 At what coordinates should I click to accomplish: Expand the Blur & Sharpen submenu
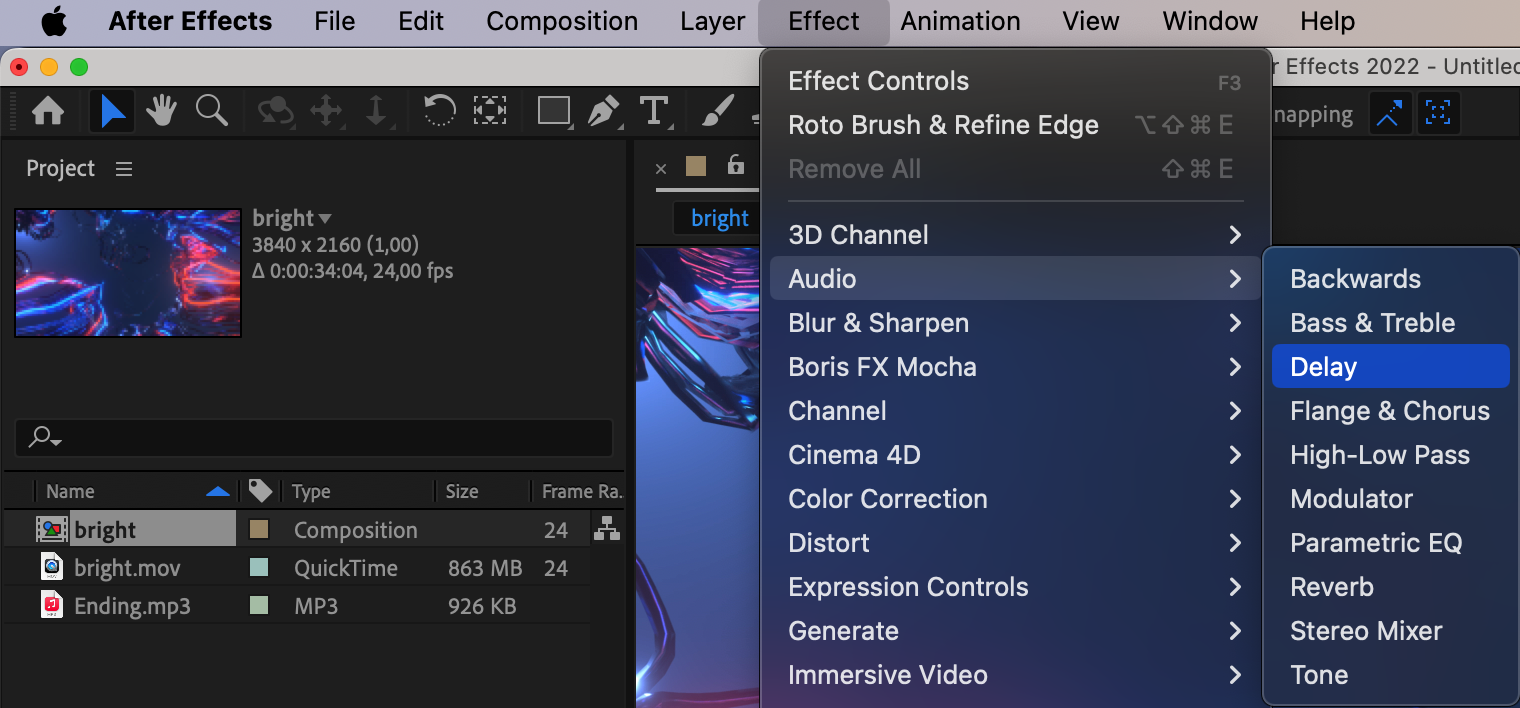(x=1015, y=323)
